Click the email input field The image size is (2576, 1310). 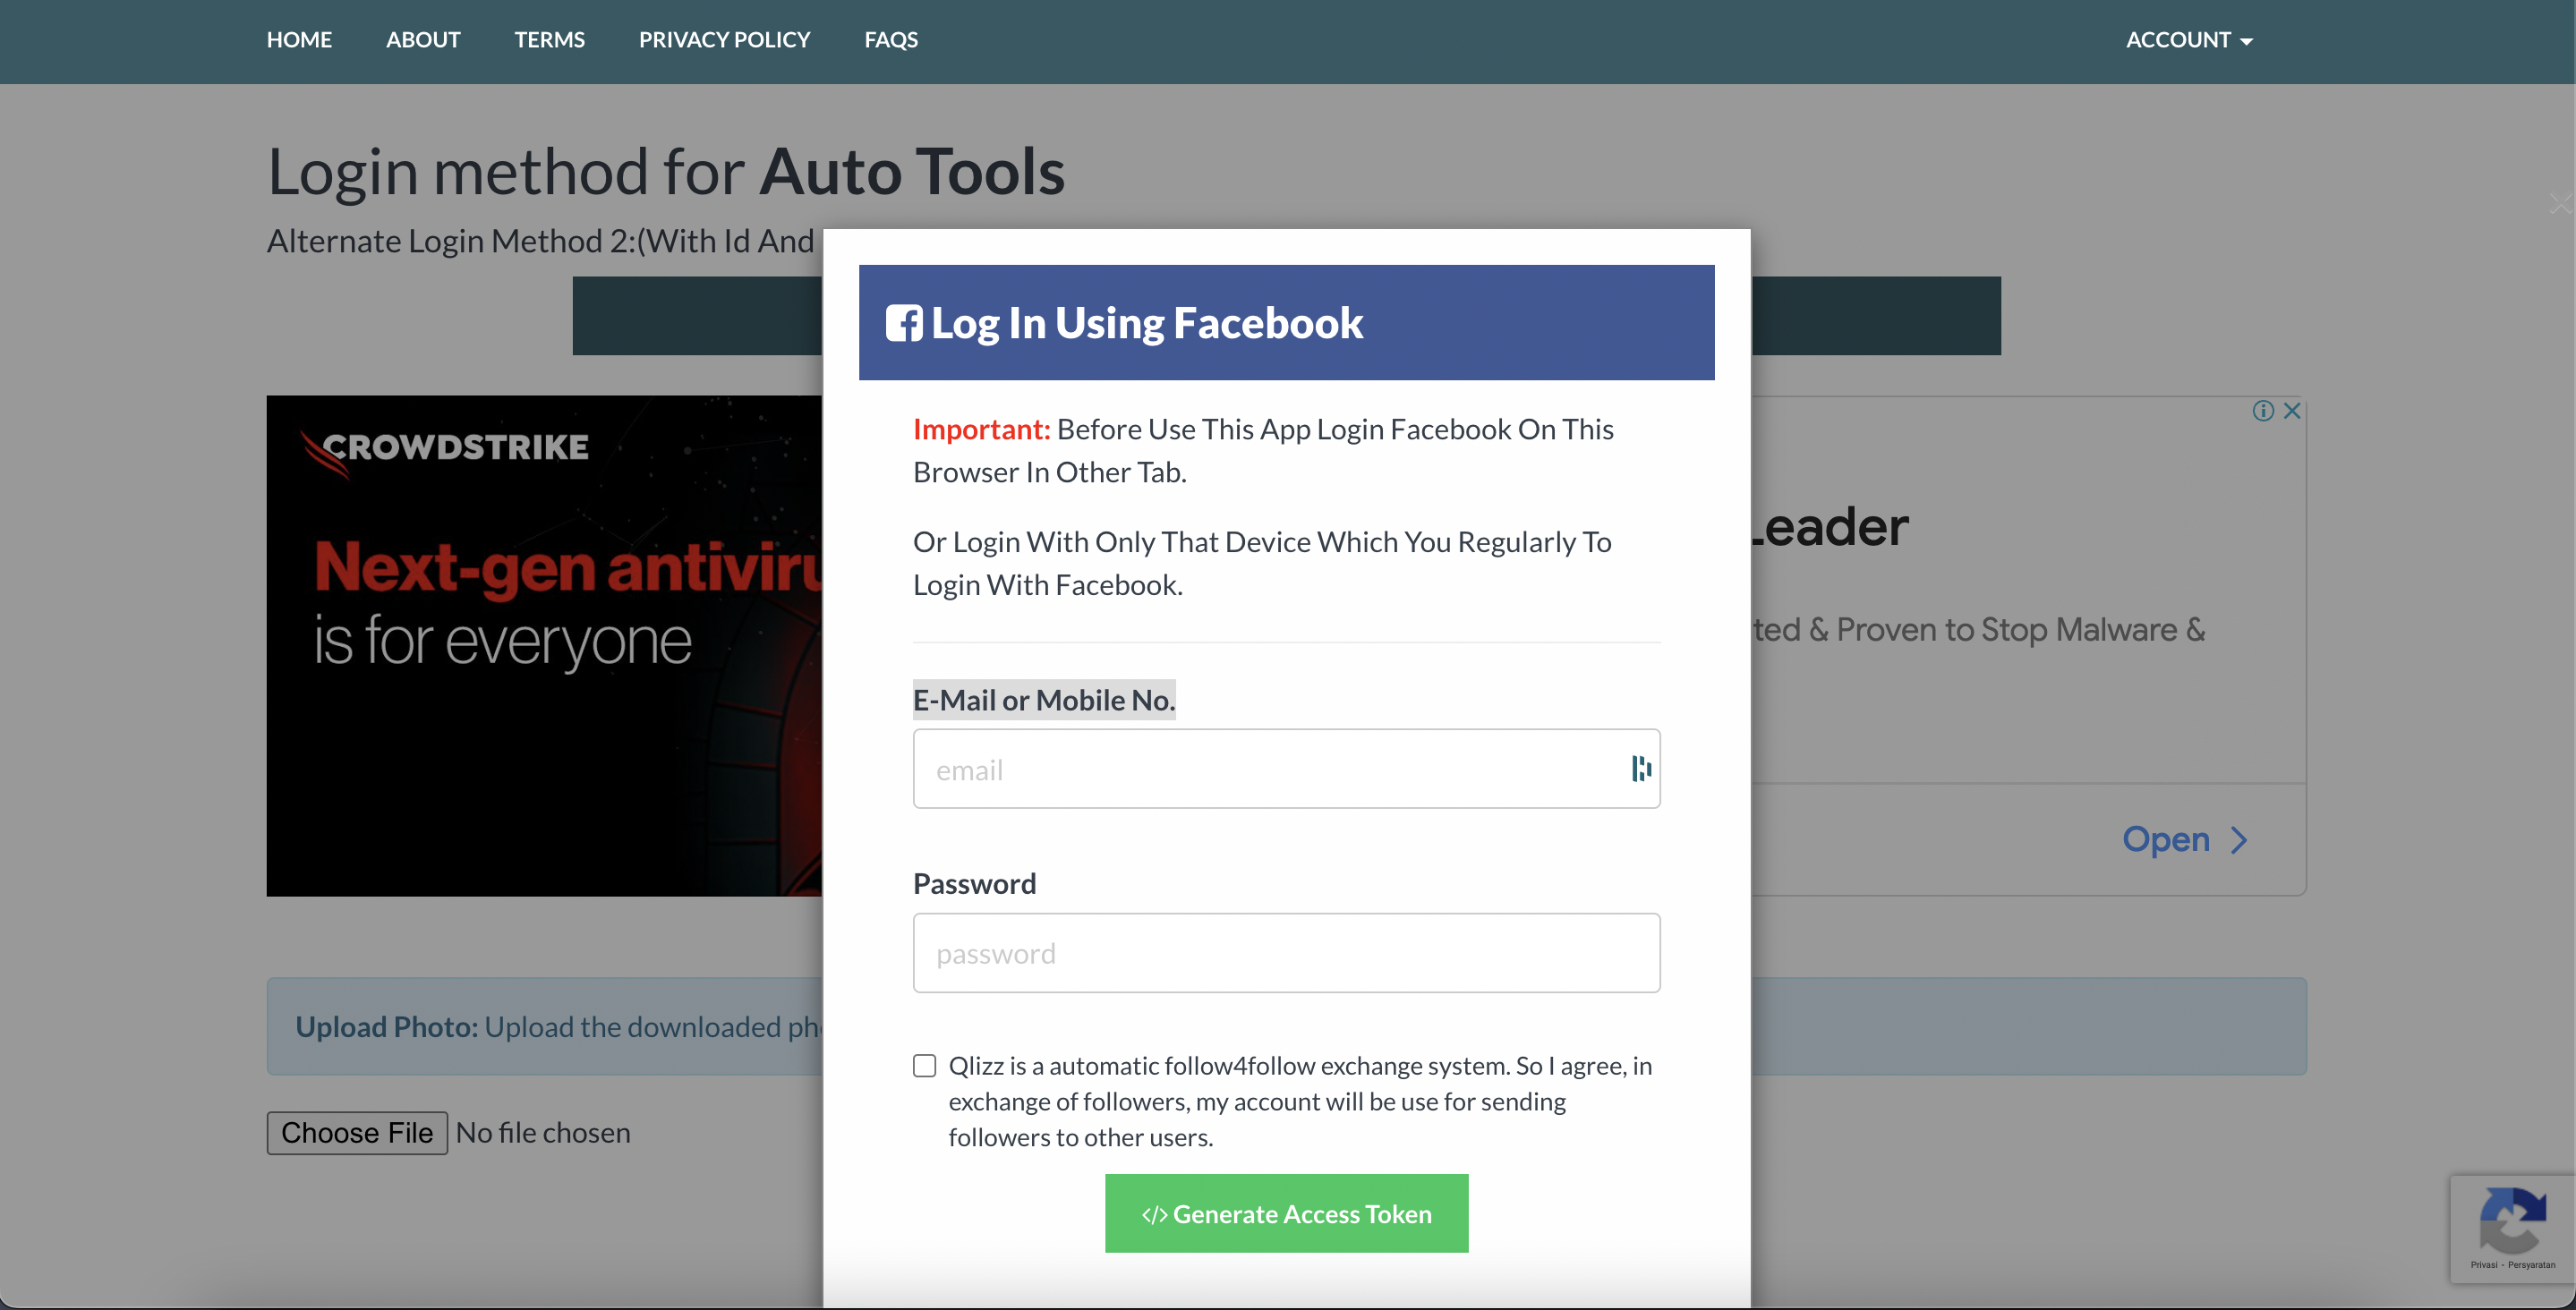1286,767
